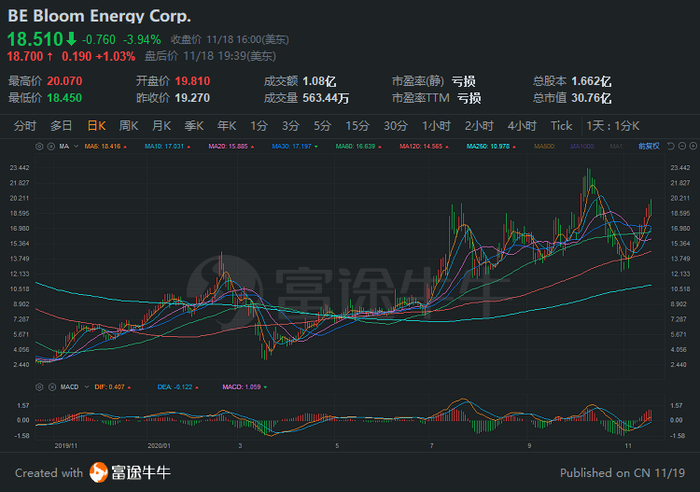Expand the MACD indicator dropdown arrow
The height and width of the screenshot is (492, 700).
pos(87,387)
